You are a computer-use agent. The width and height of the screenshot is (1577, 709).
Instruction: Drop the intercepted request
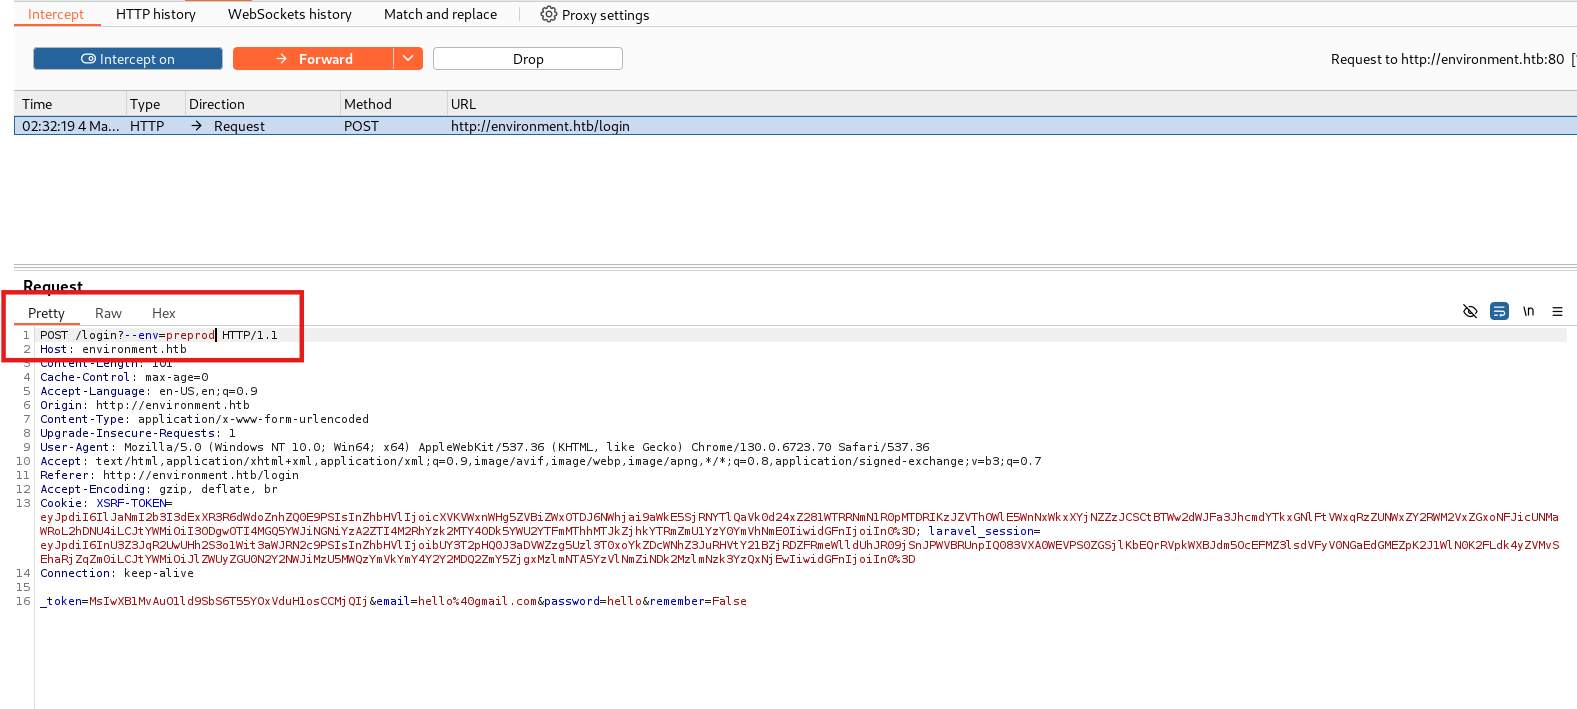coord(528,59)
